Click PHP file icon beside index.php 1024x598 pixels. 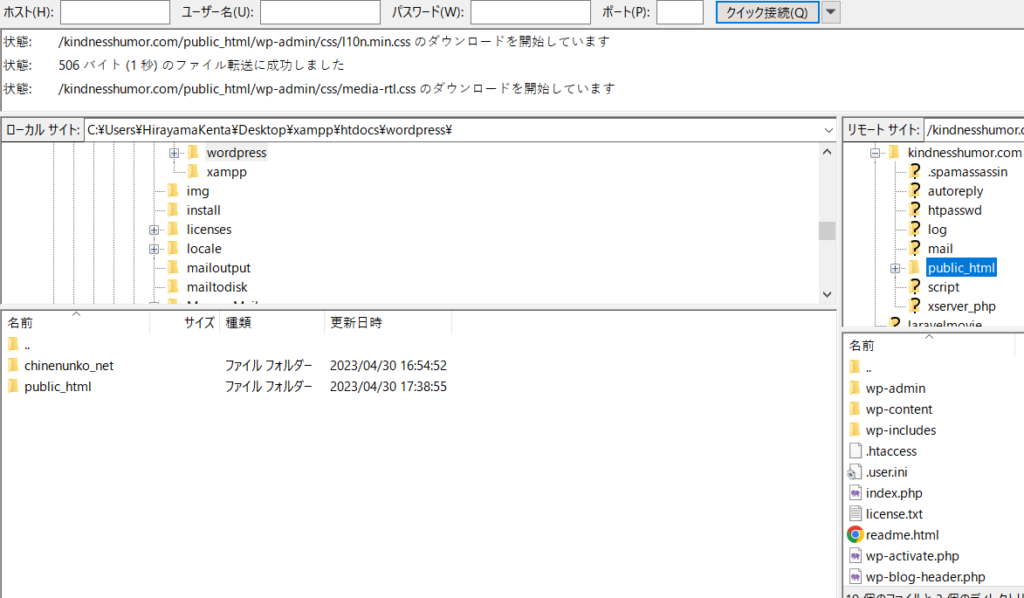pyautogui.click(x=855, y=493)
